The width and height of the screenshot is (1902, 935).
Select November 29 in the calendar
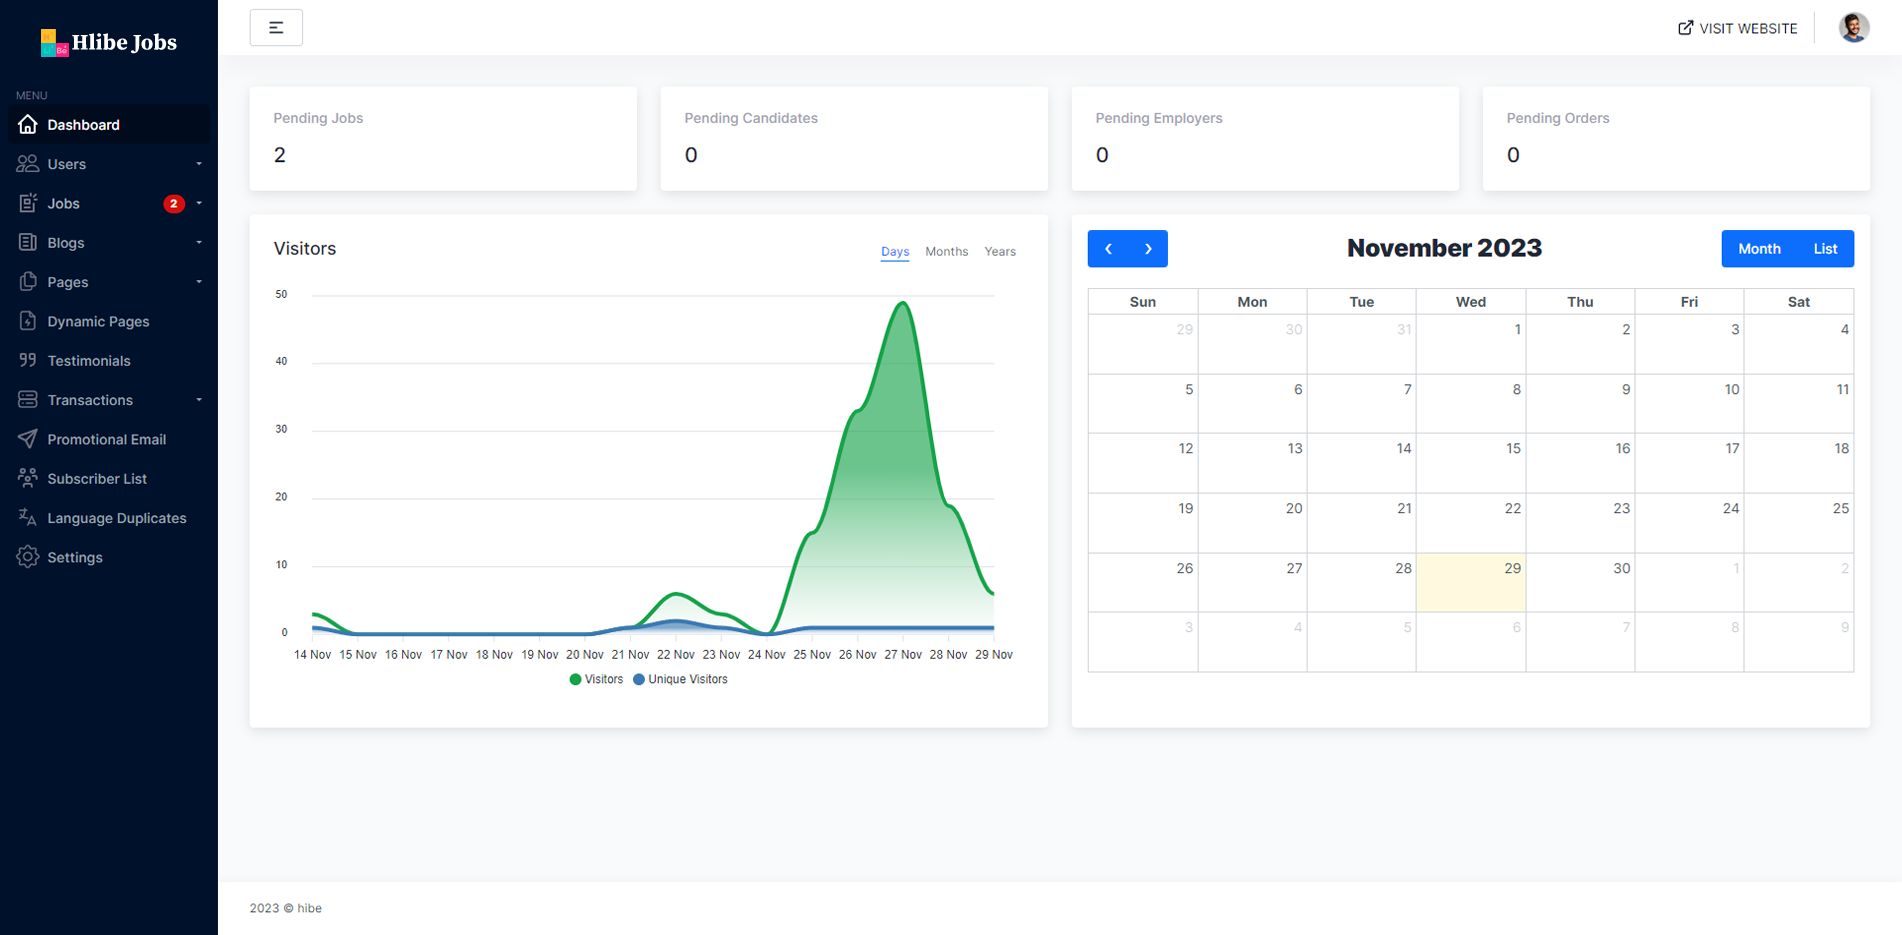pos(1470,582)
